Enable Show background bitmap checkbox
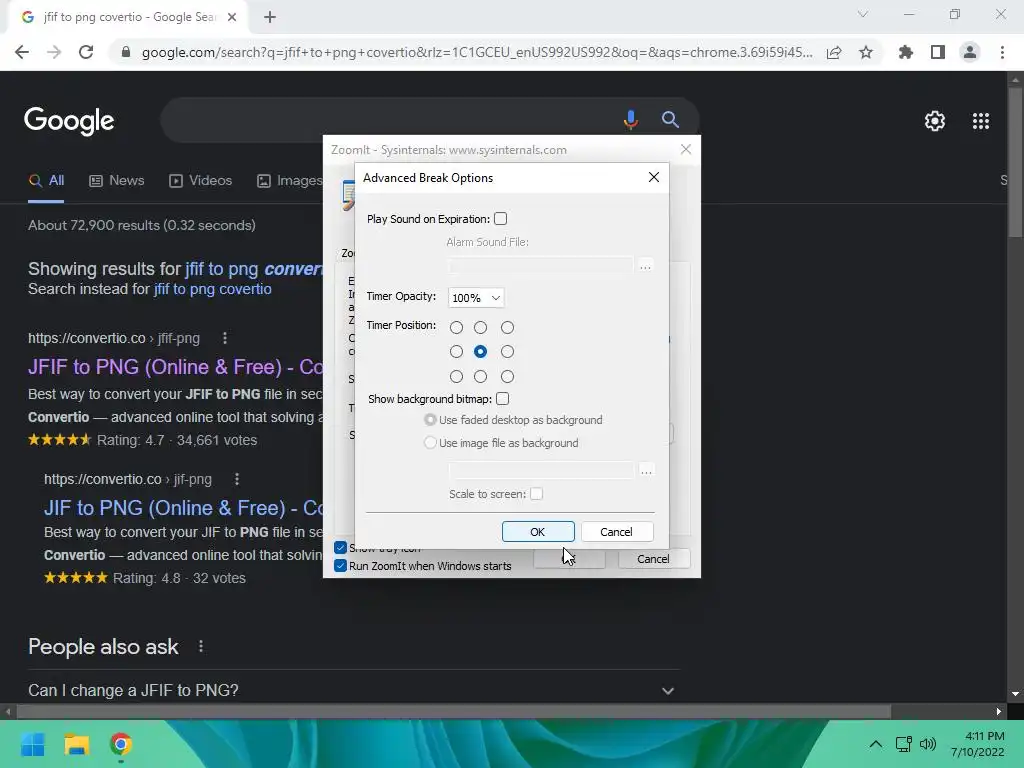Viewport: 1024px width, 768px height. click(502, 398)
